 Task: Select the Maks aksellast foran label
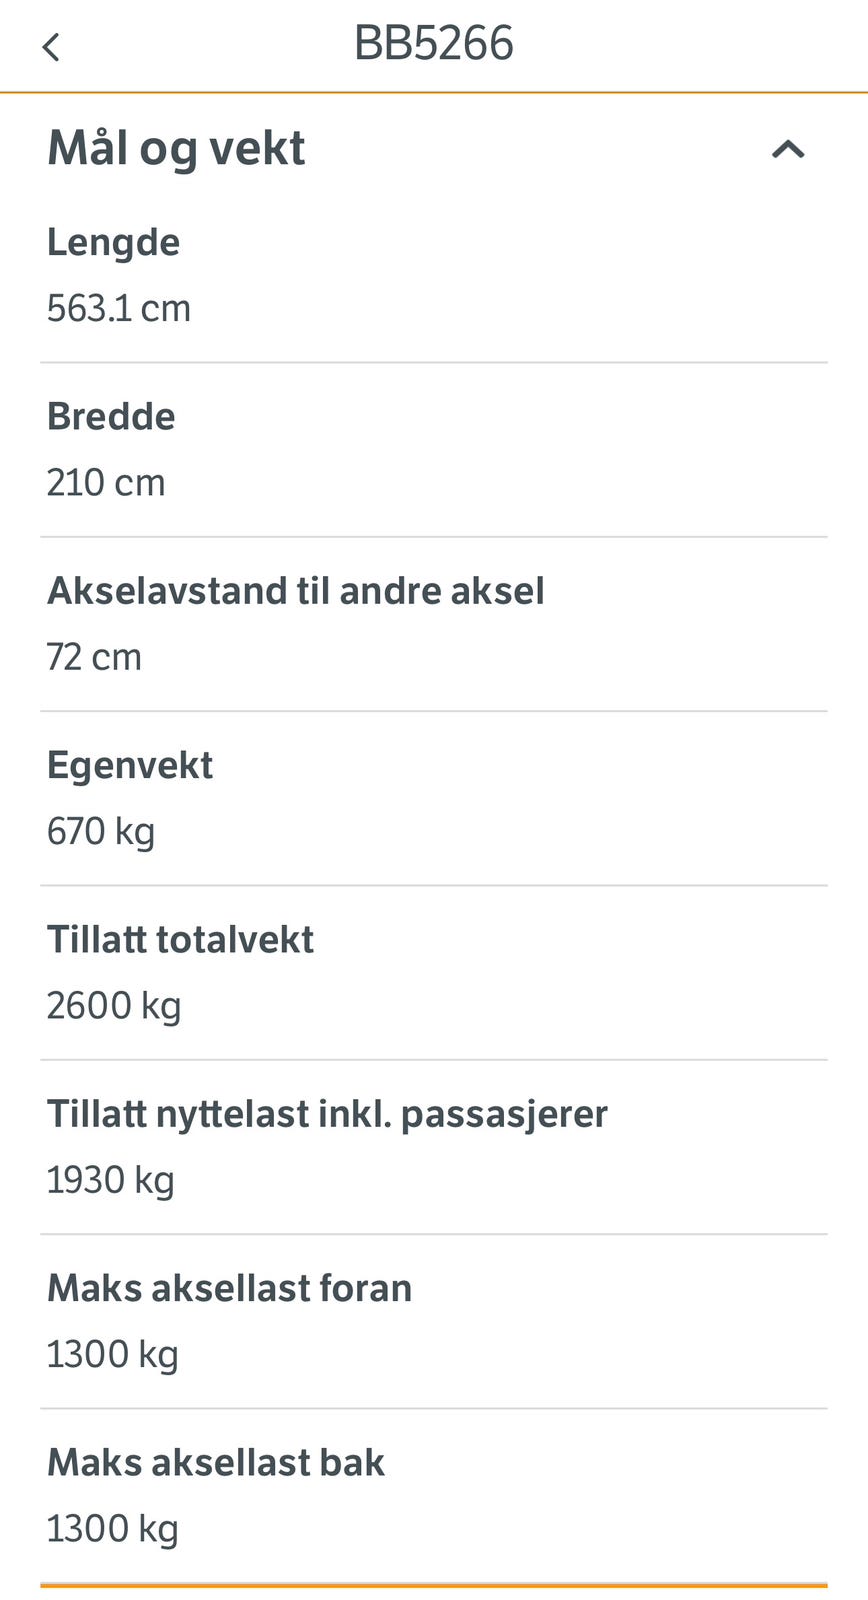point(229,1288)
